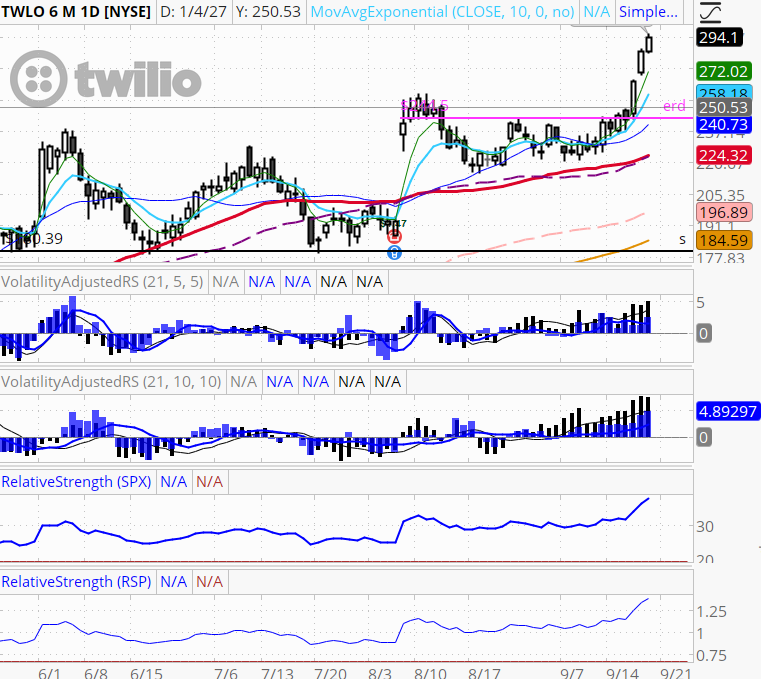Click the 205.35 price axis label
Image resolution: width=761 pixels, height=679 pixels.
(x=720, y=196)
